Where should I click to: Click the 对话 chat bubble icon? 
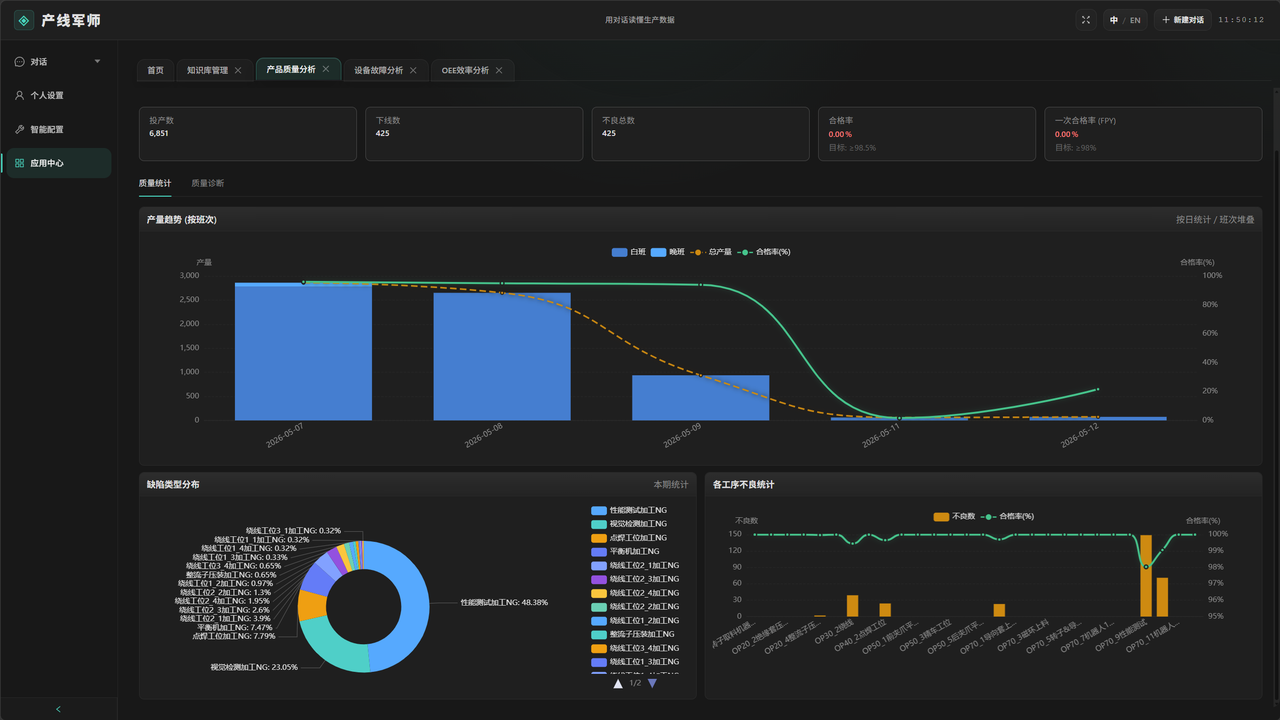click(19, 61)
